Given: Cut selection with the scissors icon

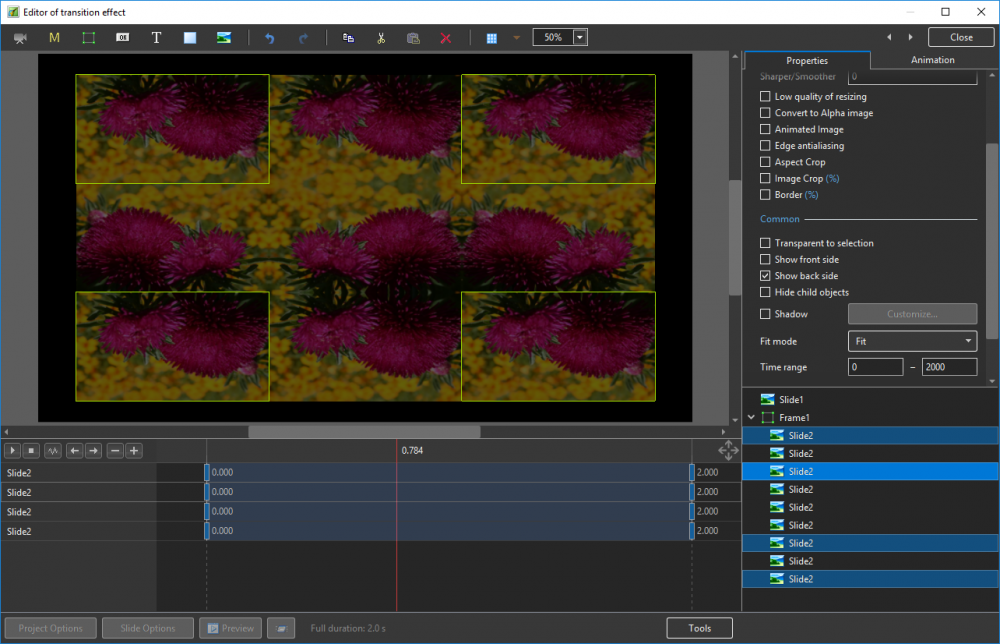Looking at the screenshot, I should point(381,38).
